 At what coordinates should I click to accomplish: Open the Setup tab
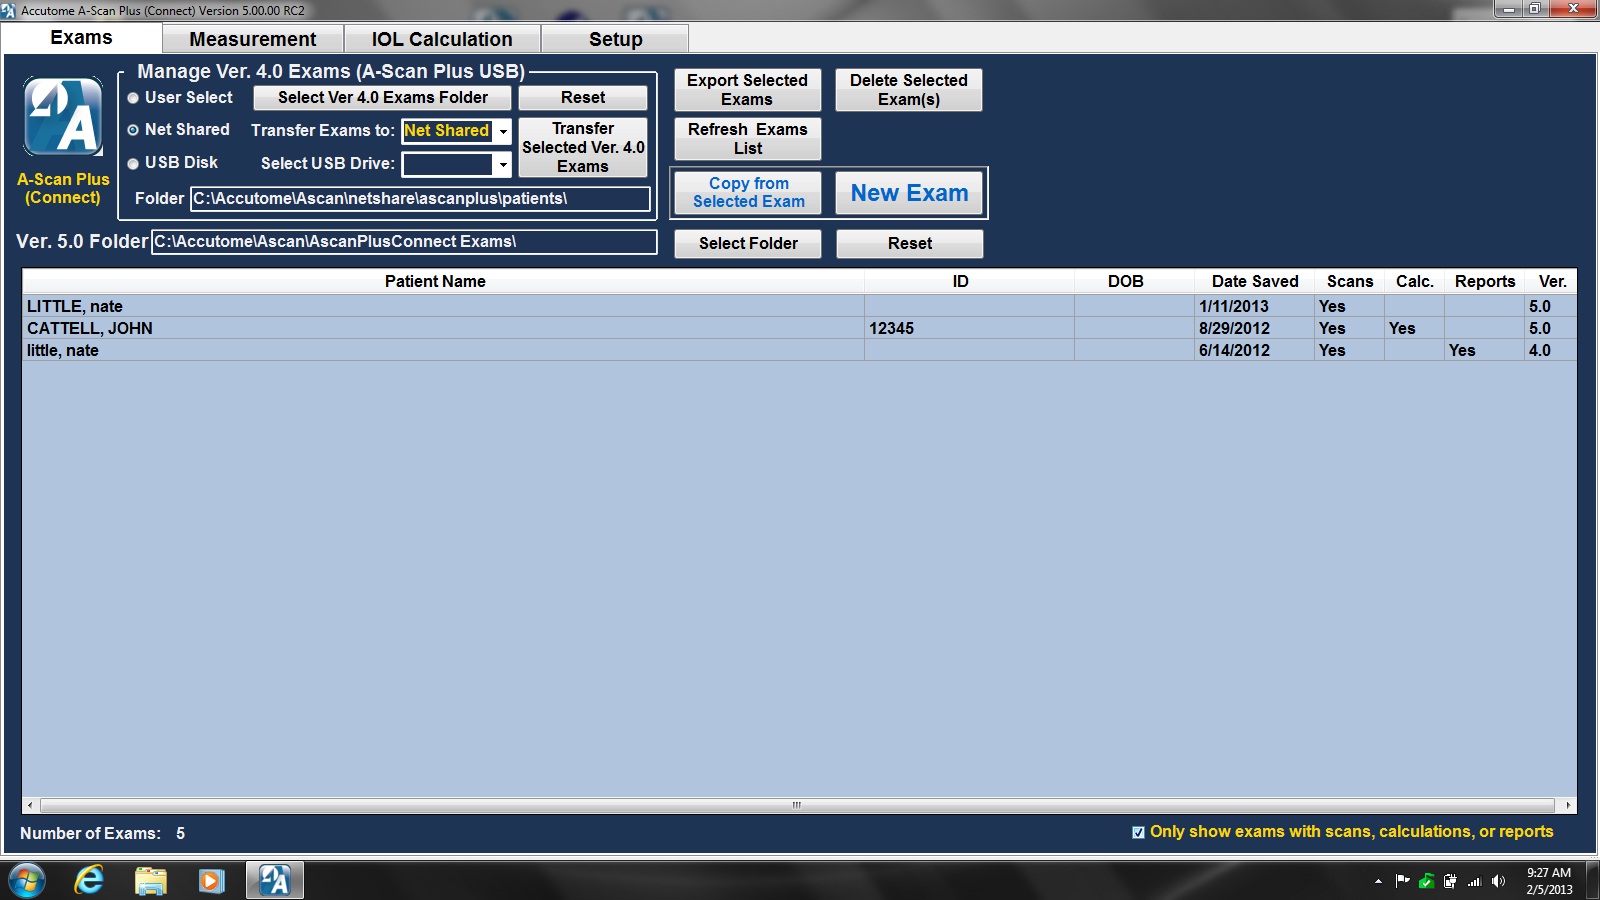[x=615, y=39]
